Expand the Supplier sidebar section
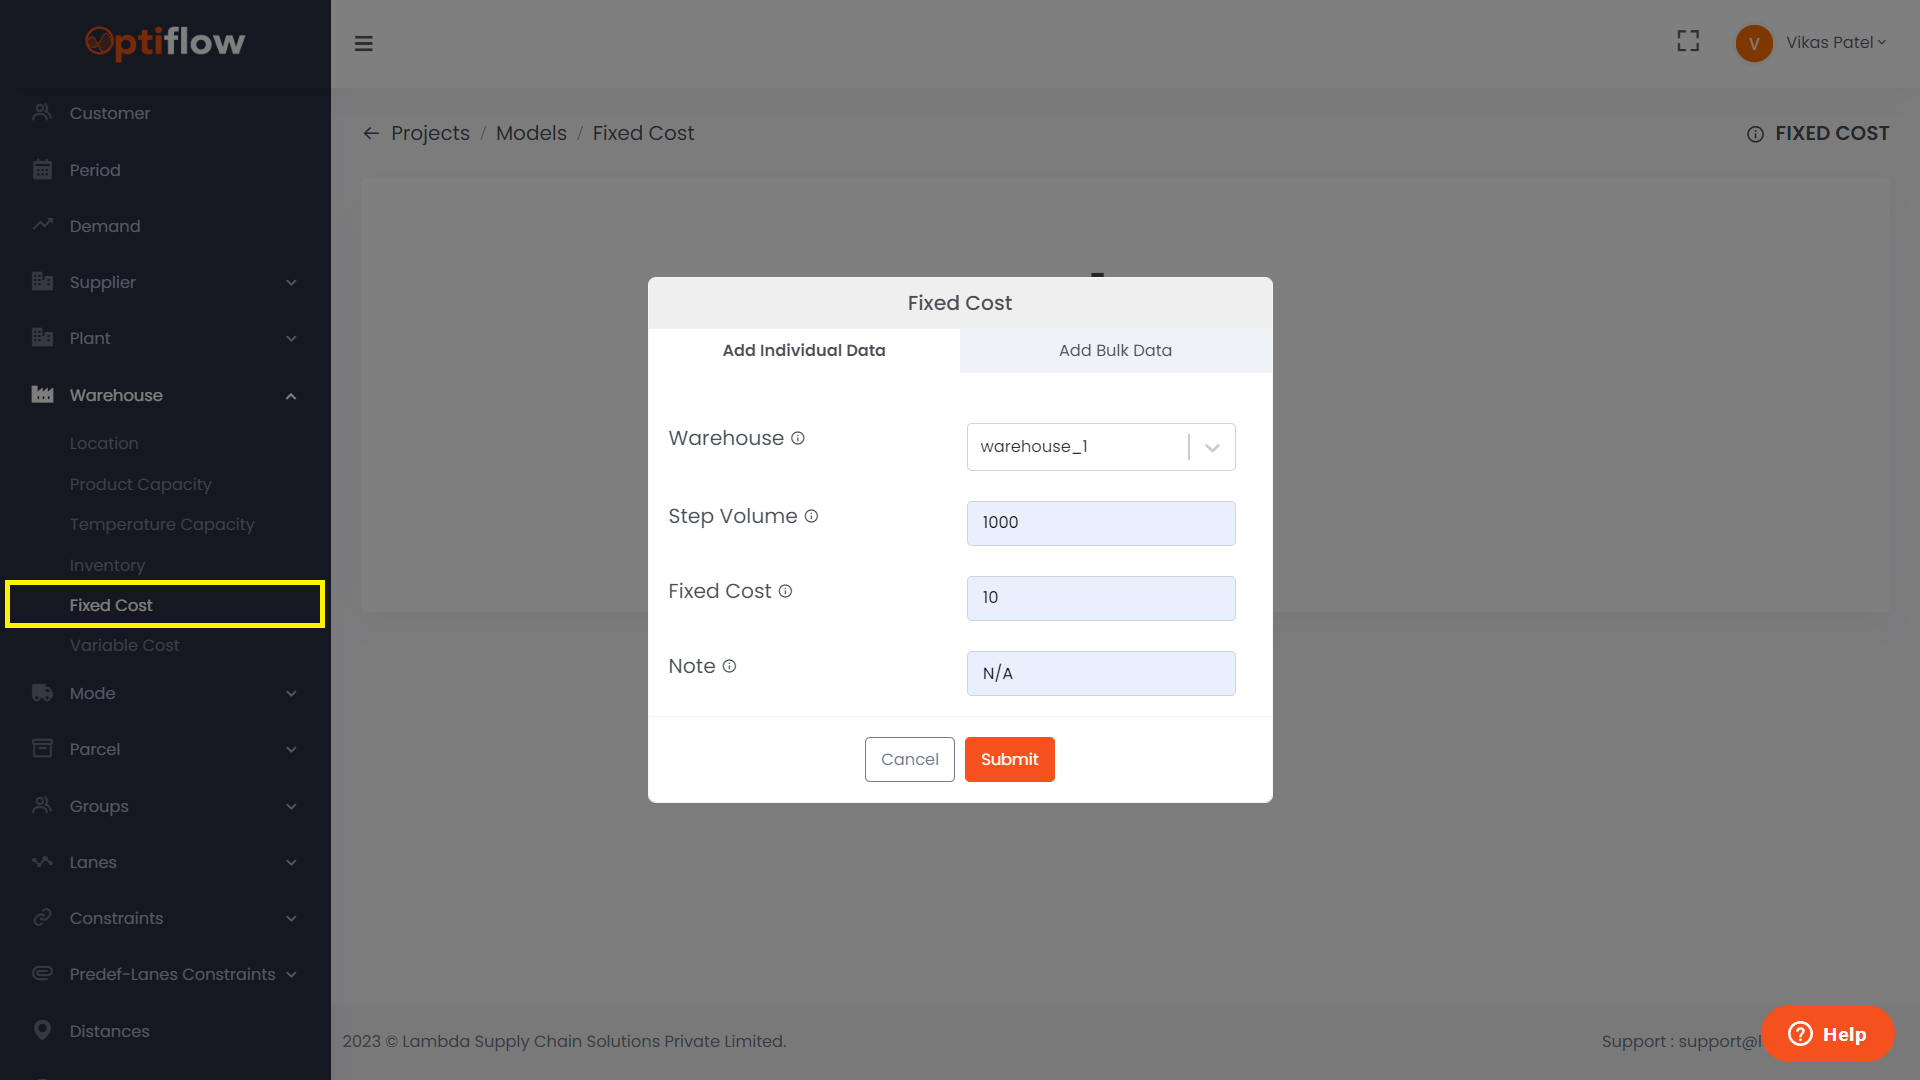 pos(290,282)
